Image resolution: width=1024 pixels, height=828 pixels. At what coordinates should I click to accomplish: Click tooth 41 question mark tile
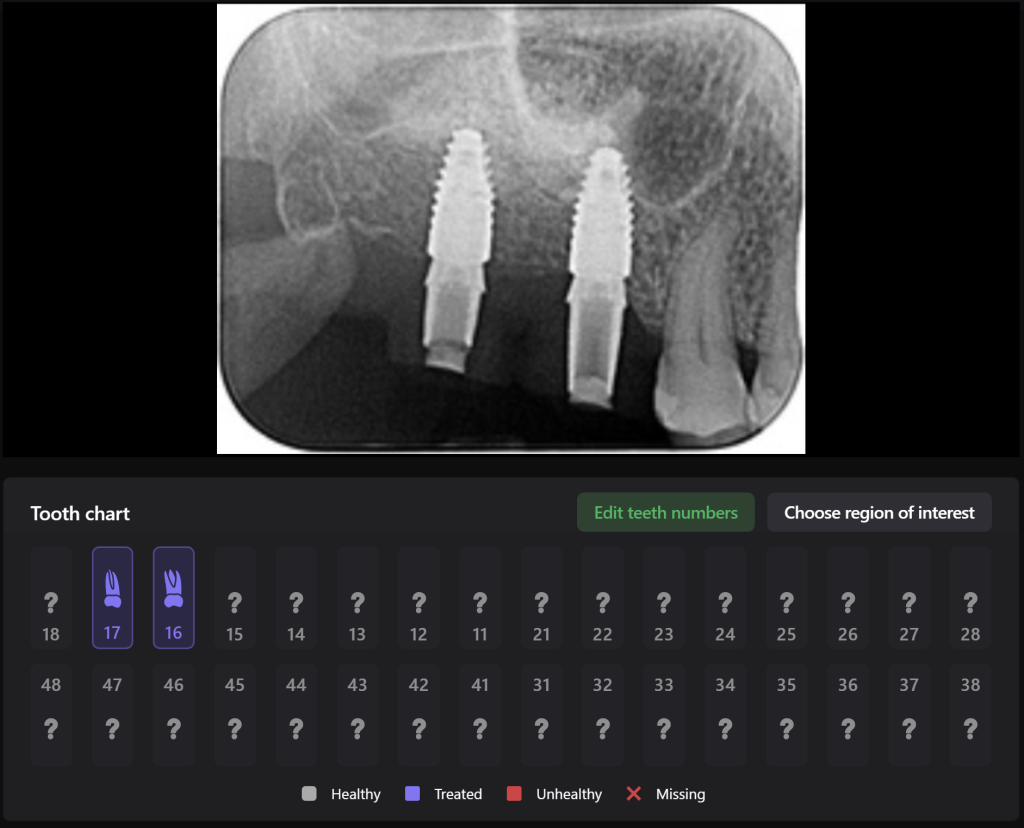(x=480, y=713)
